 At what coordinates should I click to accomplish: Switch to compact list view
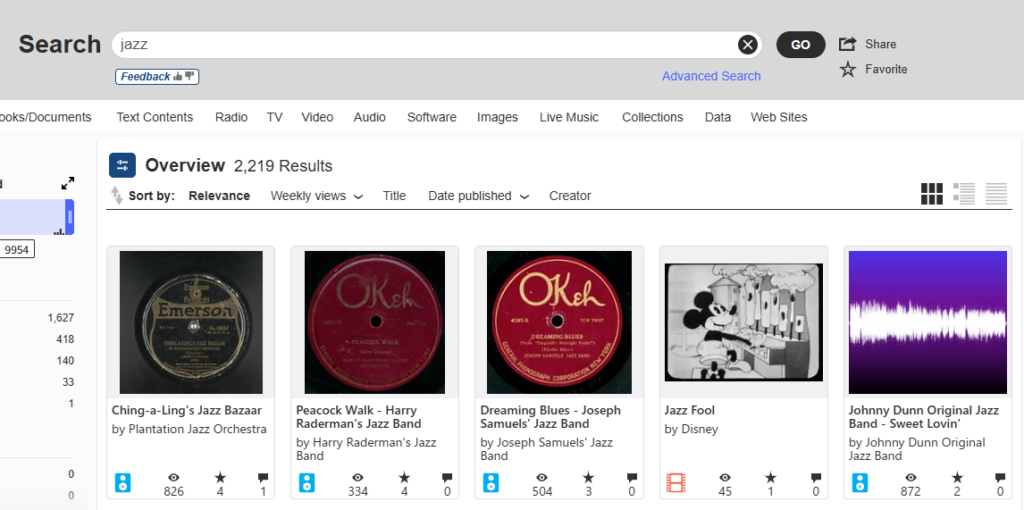click(996, 194)
